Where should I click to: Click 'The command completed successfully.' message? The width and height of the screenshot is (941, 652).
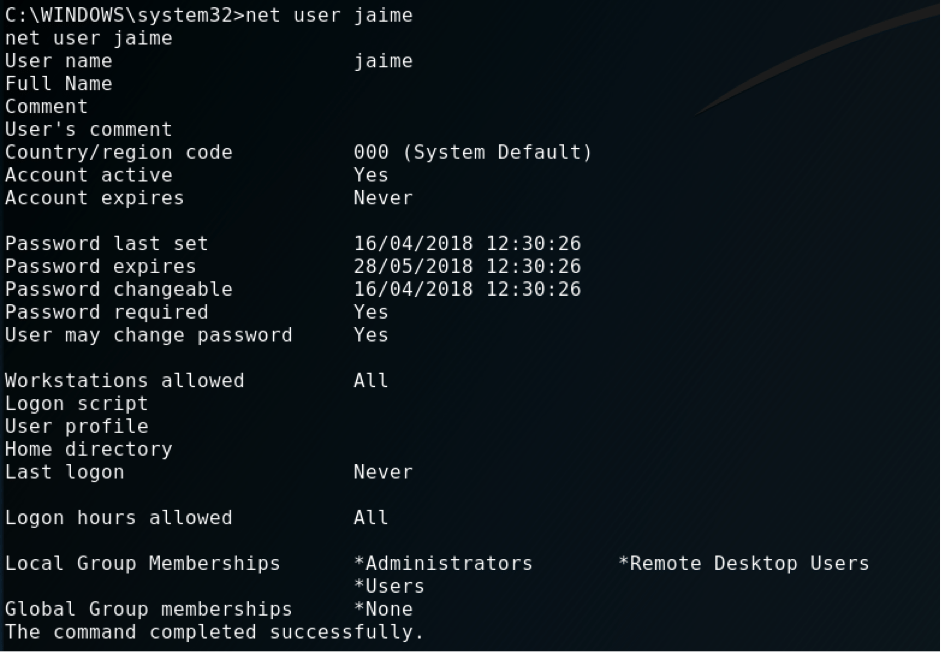point(214,632)
